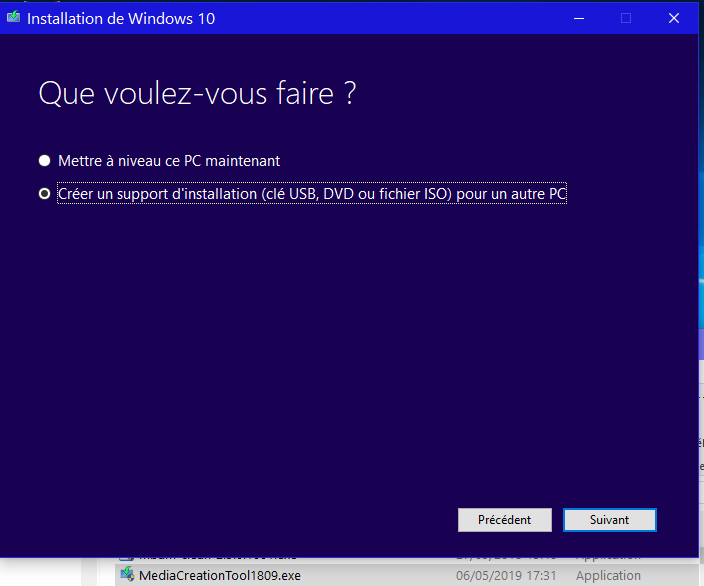Click the Windows 10 setup icon in title bar
This screenshot has width=704, height=586.
click(13, 18)
